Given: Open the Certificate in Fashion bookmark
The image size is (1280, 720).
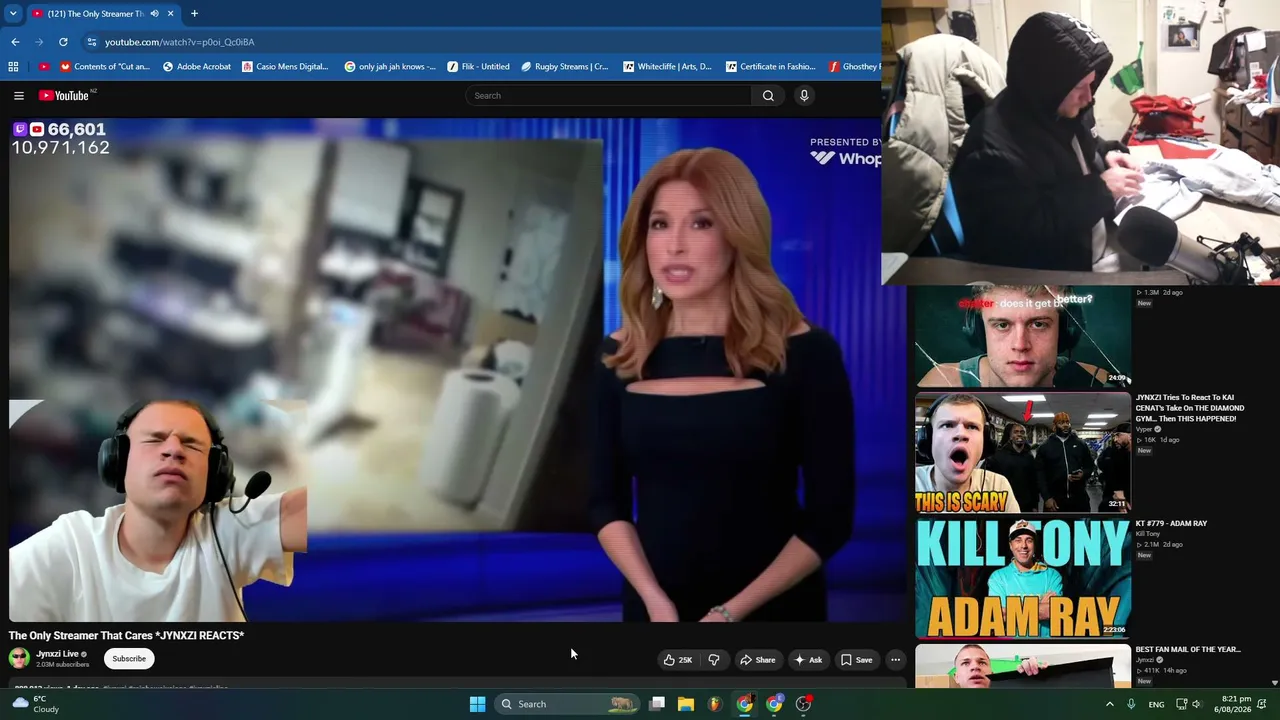Looking at the screenshot, I should coord(770,67).
